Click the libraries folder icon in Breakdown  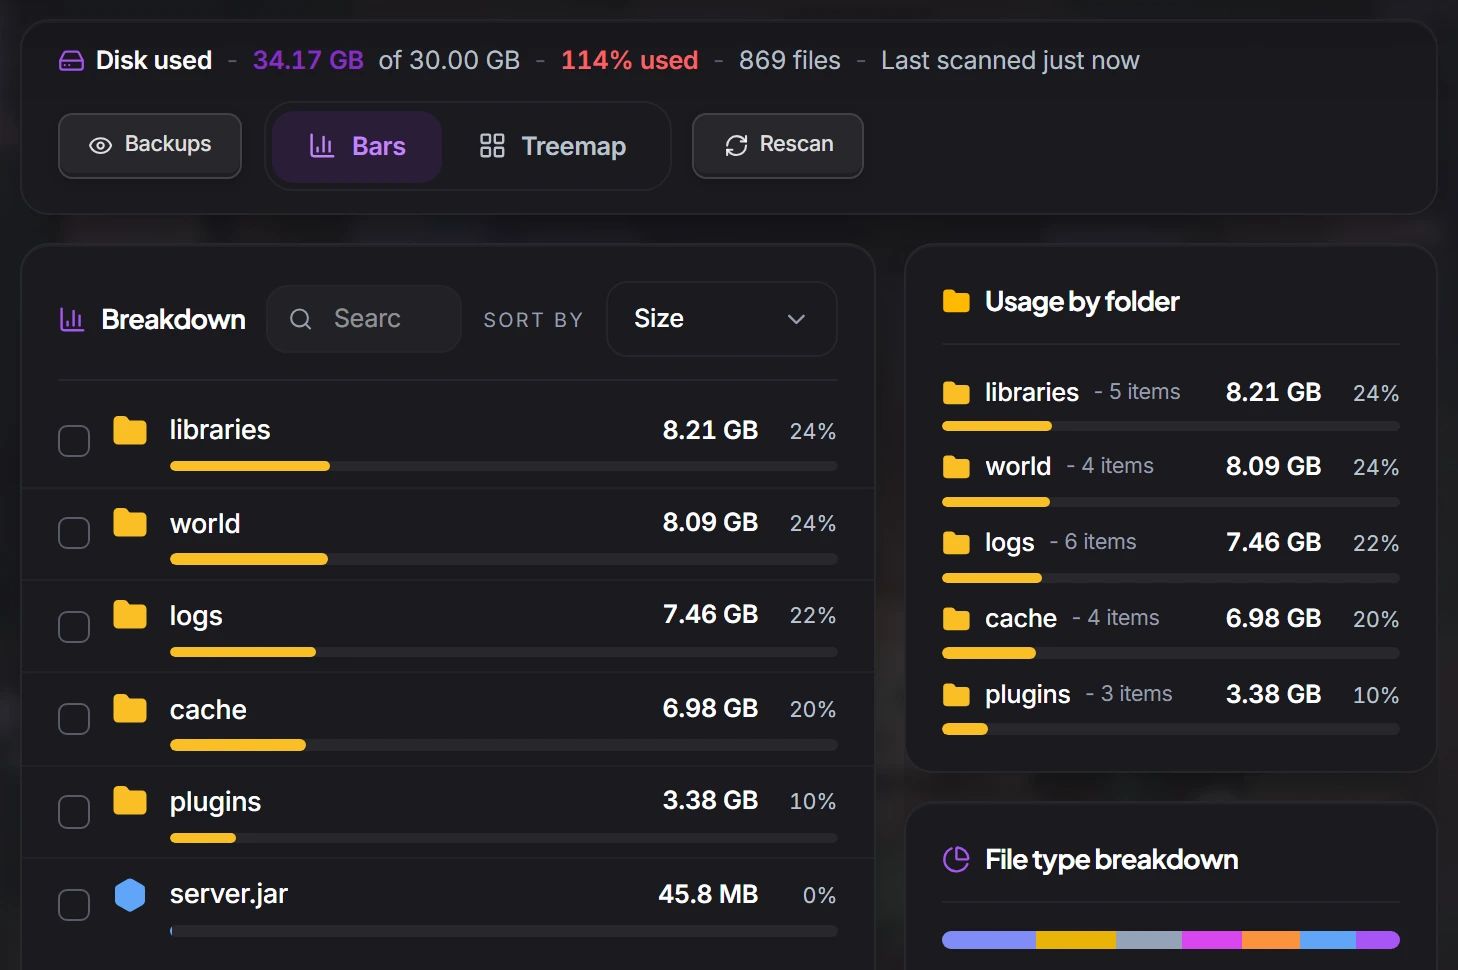tap(130, 430)
